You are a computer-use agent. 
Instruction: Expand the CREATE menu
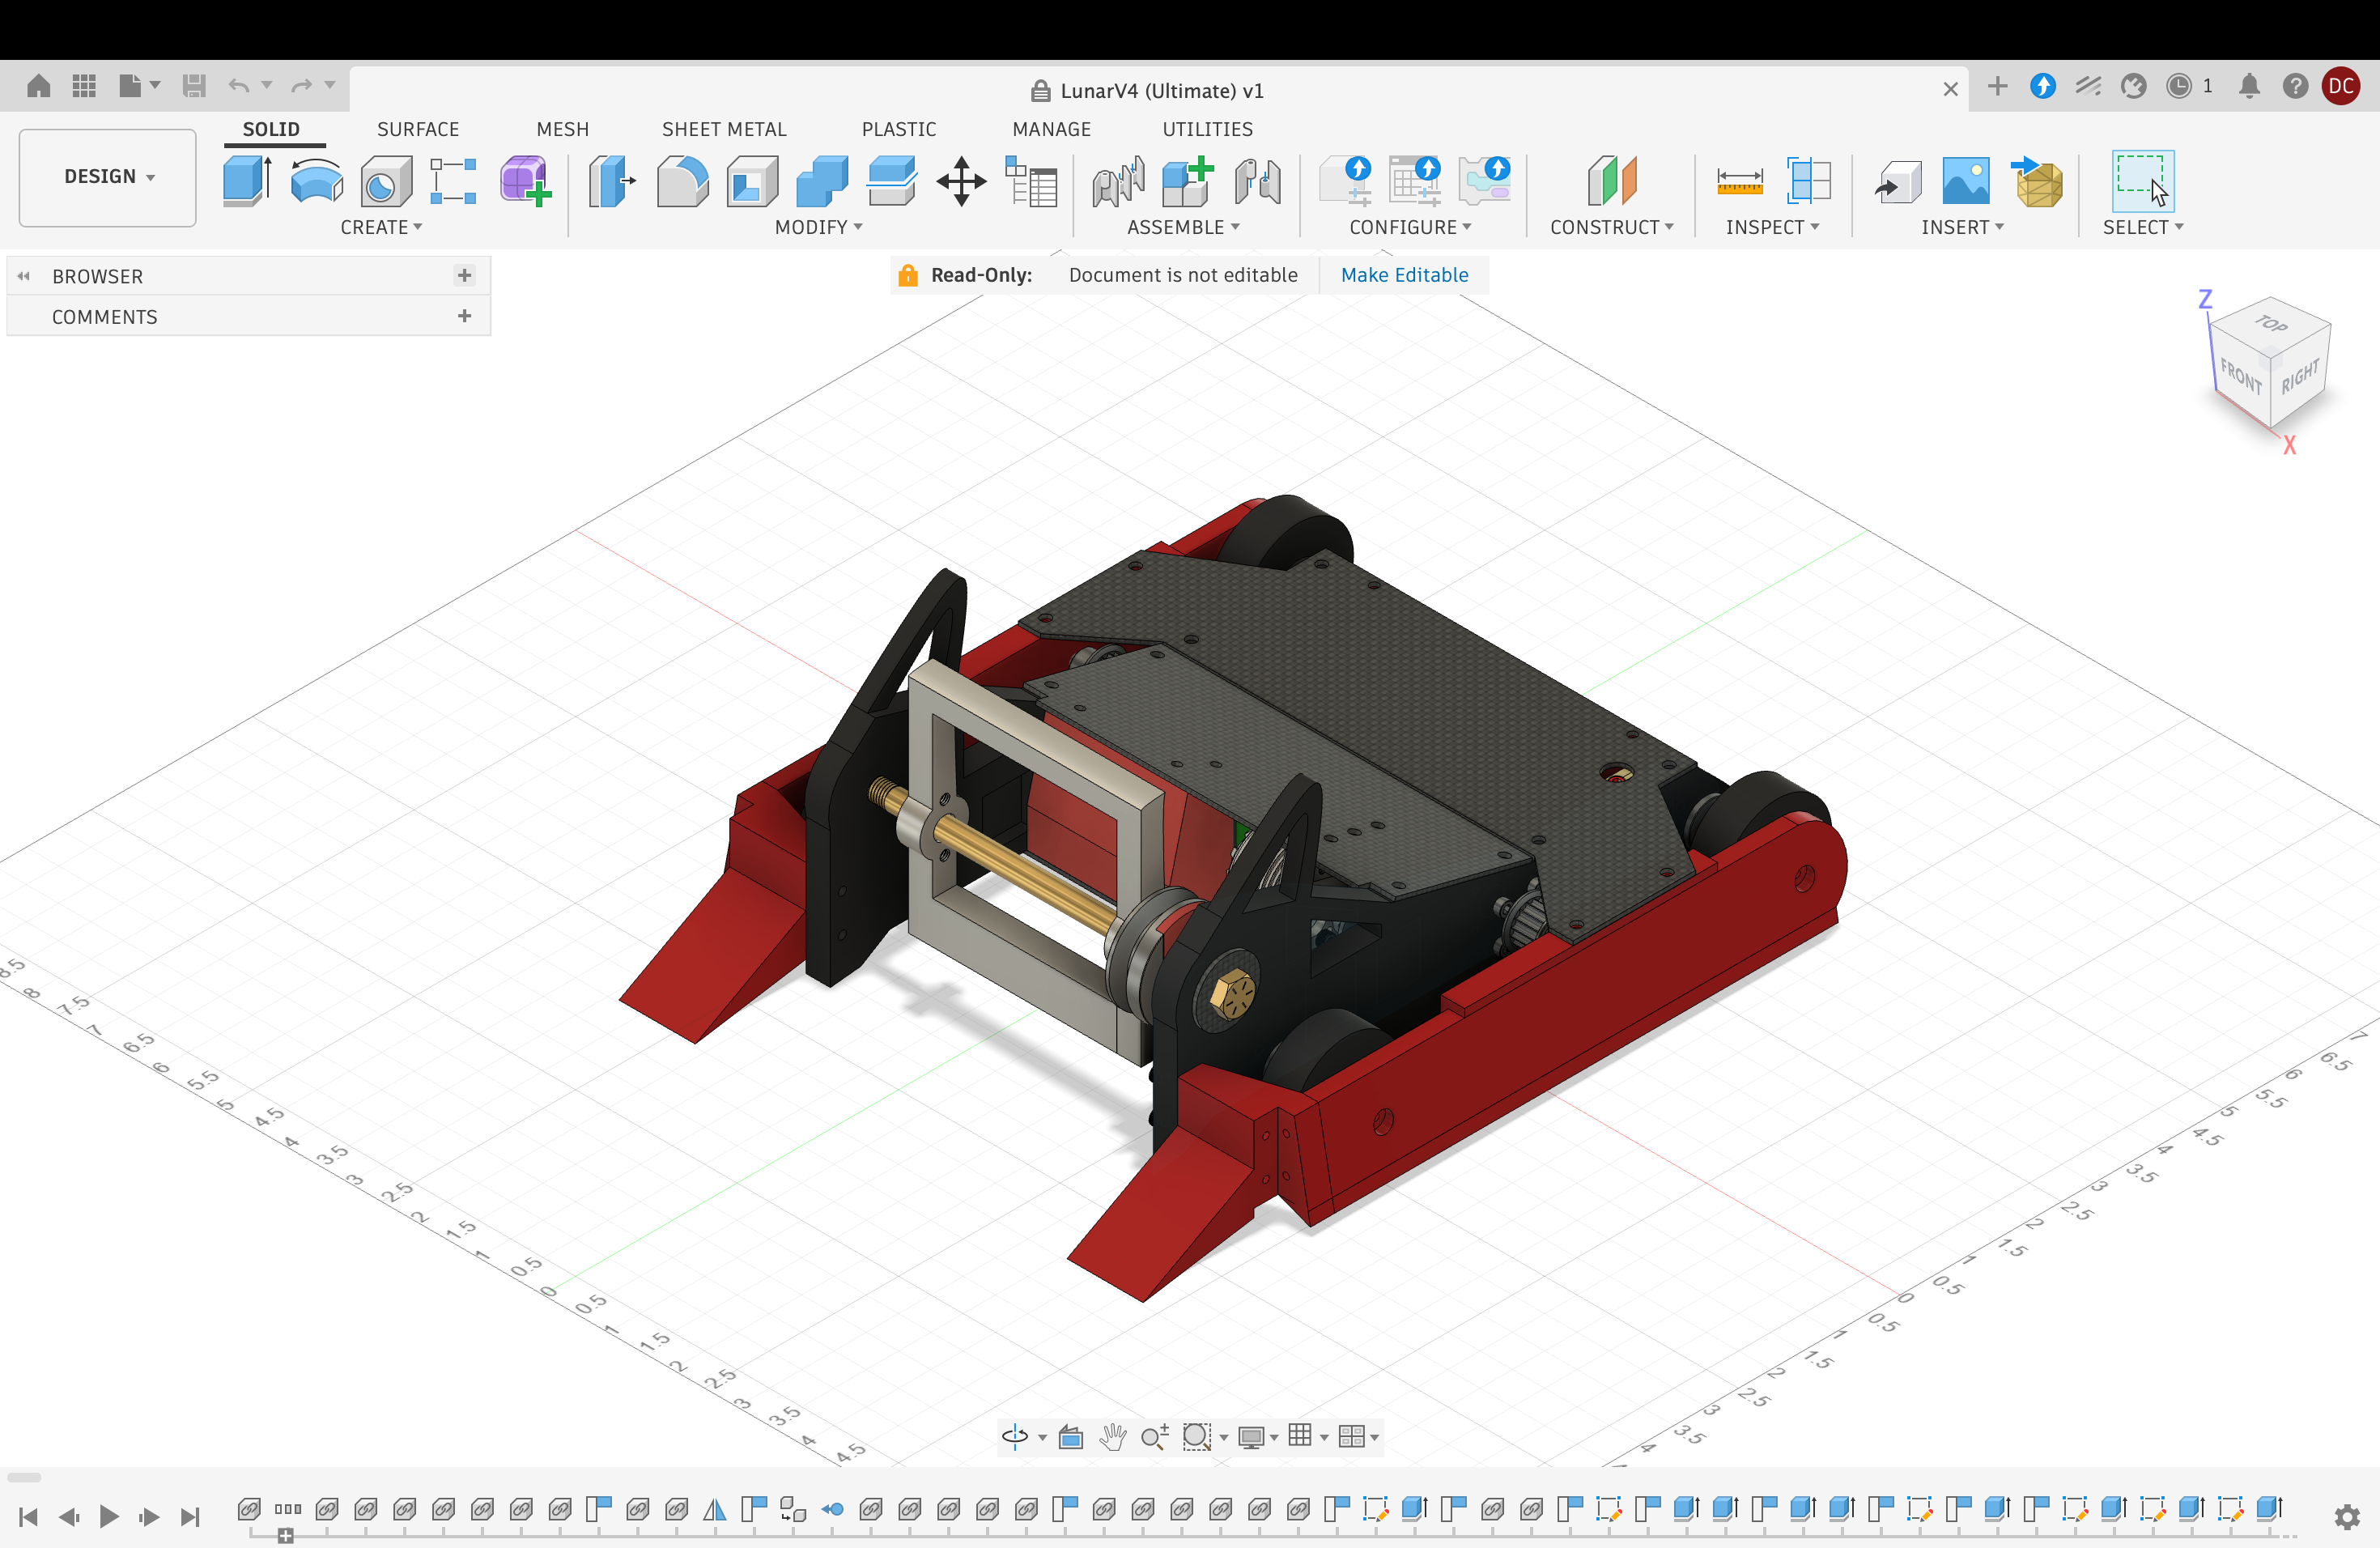(381, 227)
